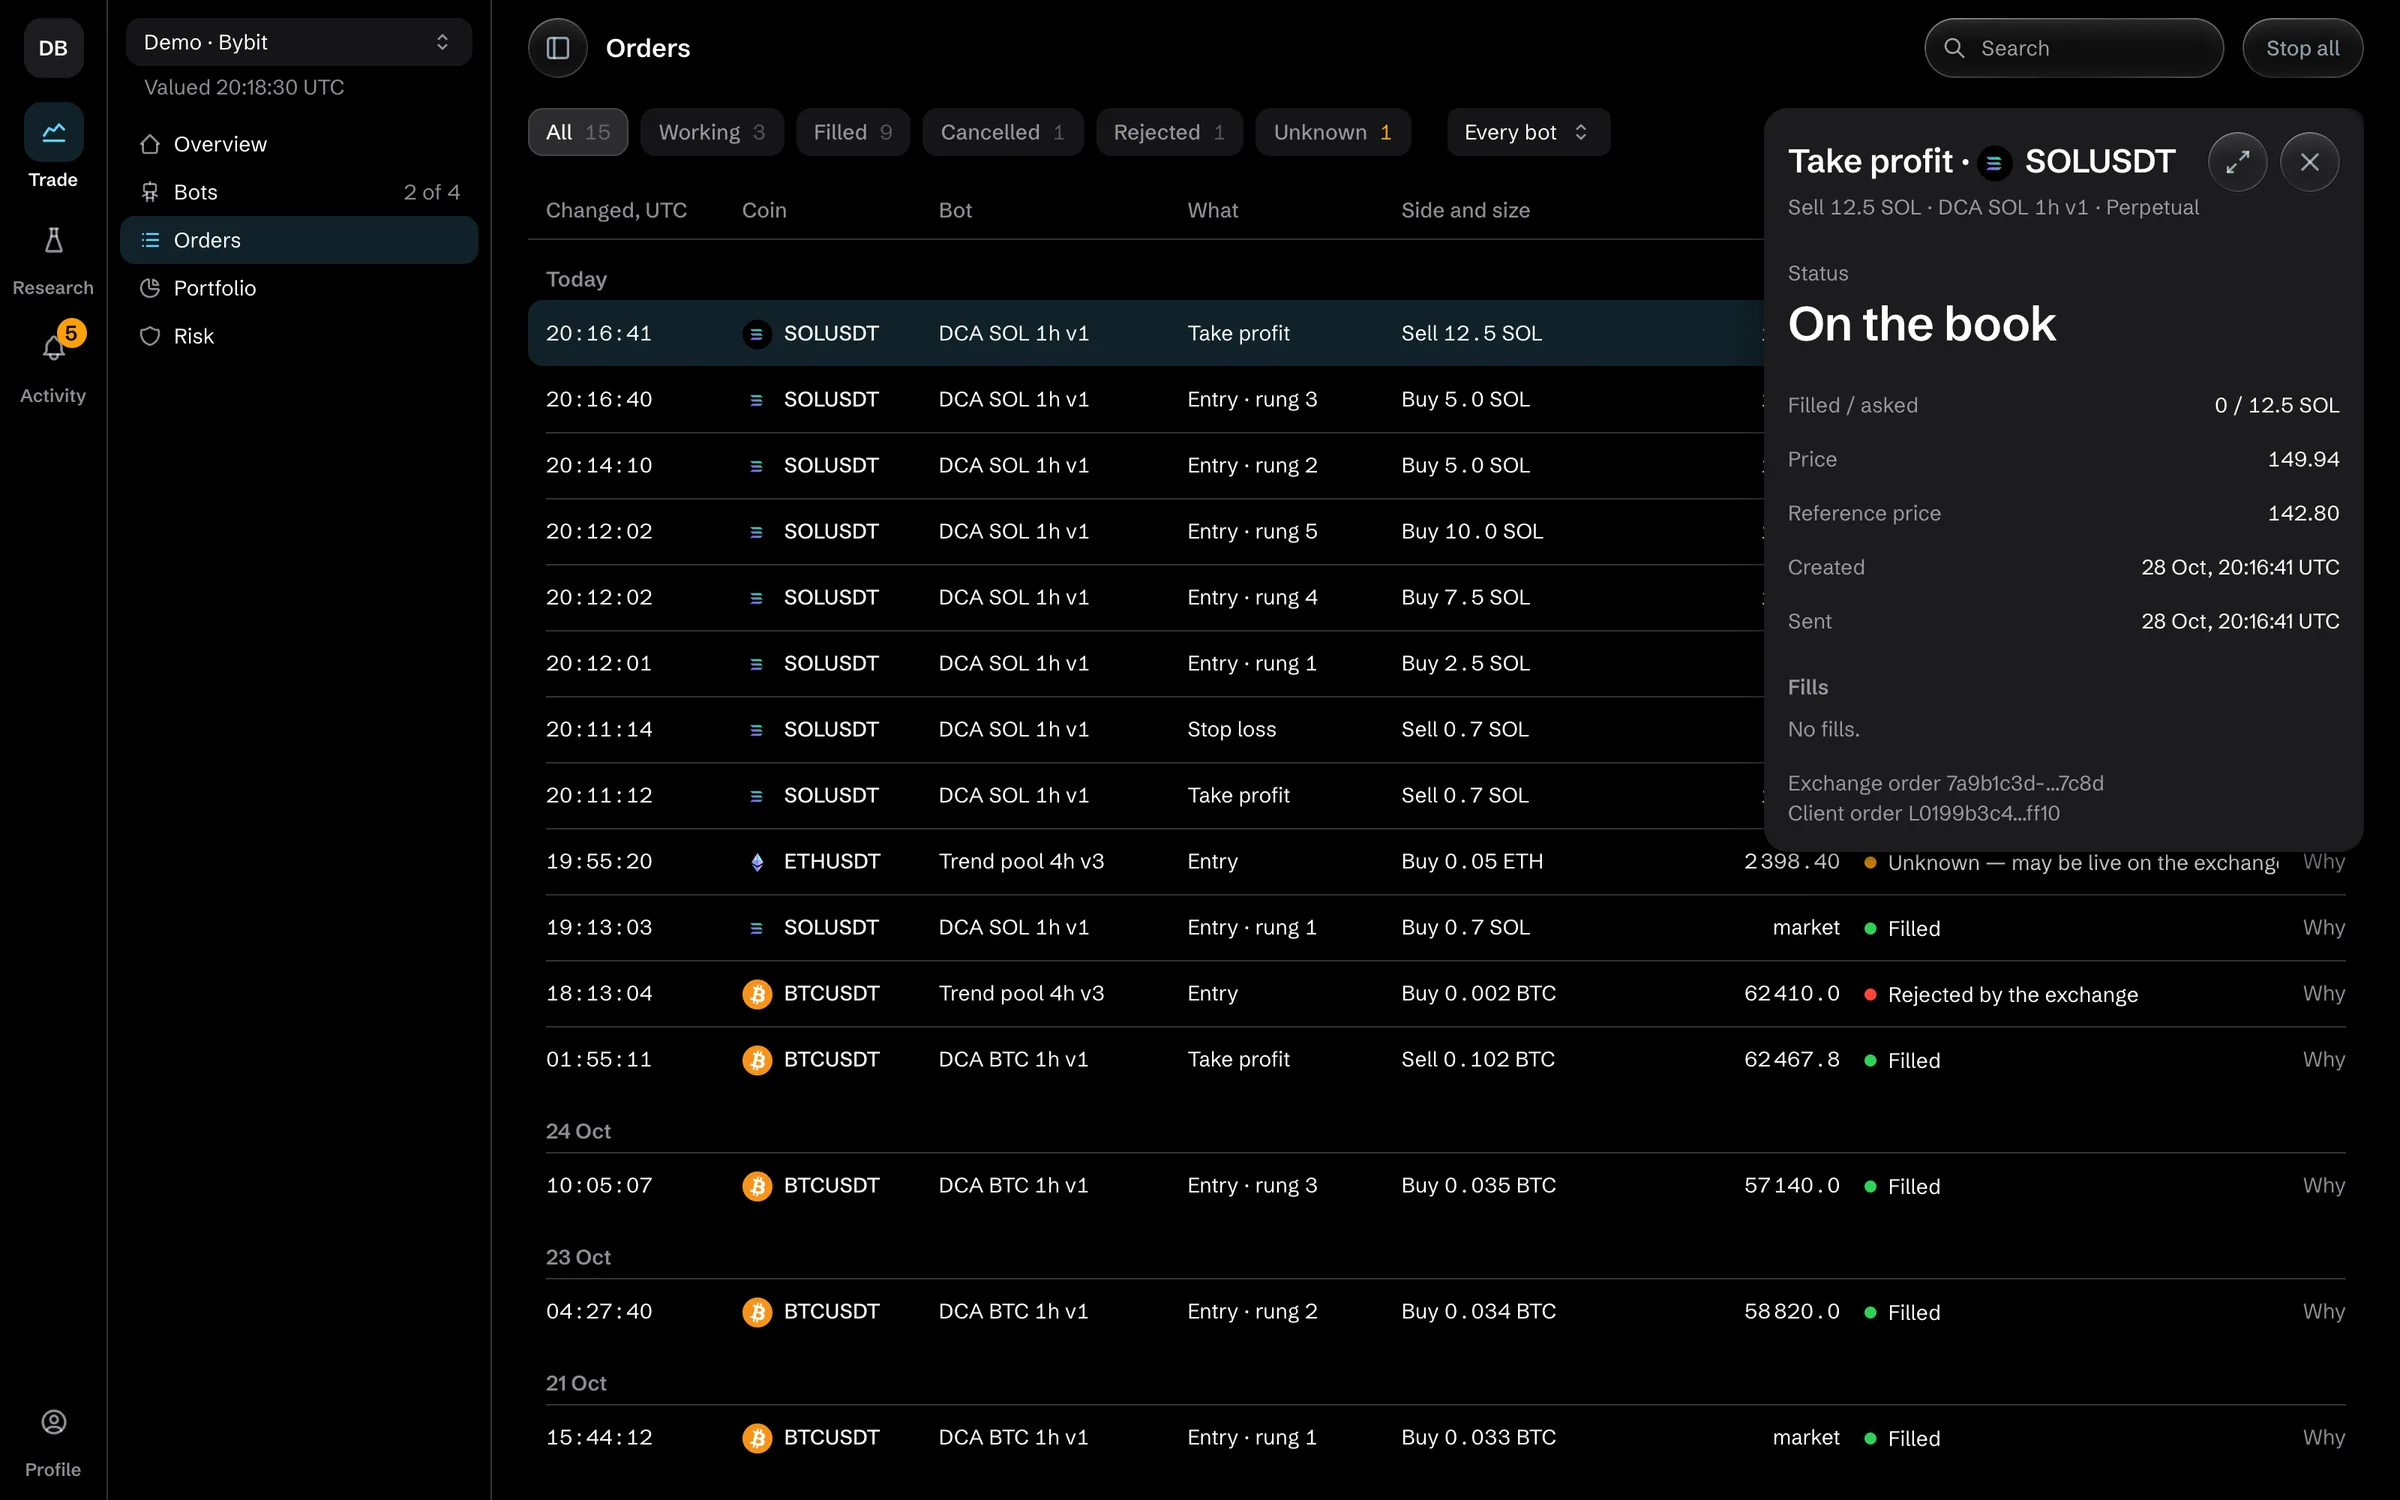The height and width of the screenshot is (1500, 2400).
Task: Filter orders by Filled status
Action: [x=852, y=132]
